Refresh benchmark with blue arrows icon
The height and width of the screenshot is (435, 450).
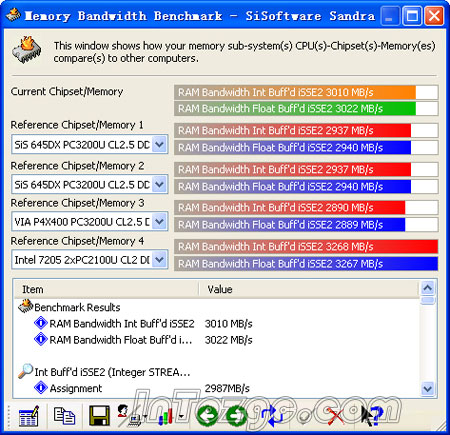[272, 416]
